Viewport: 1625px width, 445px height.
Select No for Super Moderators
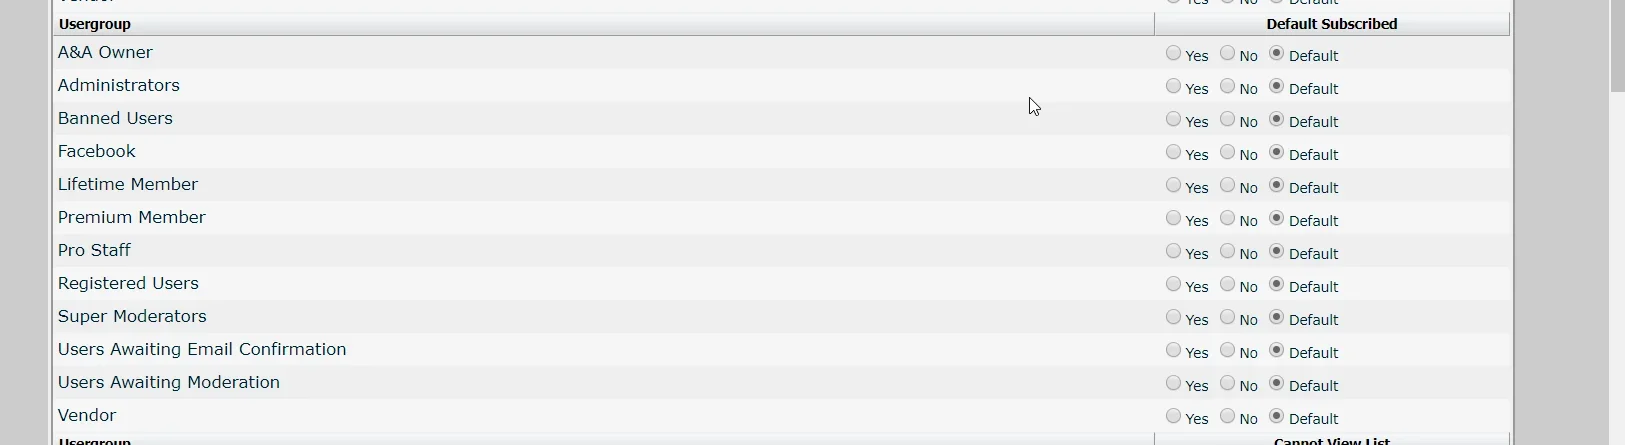click(1228, 317)
